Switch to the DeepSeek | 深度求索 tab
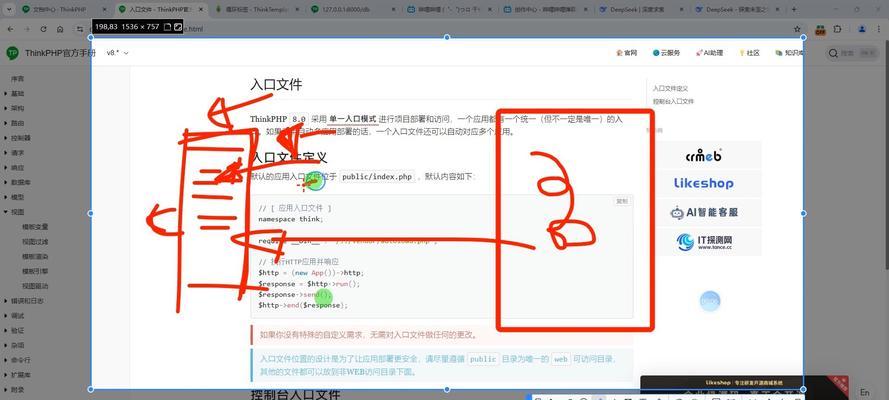Viewport: 889px width, 400px height. coord(642,10)
